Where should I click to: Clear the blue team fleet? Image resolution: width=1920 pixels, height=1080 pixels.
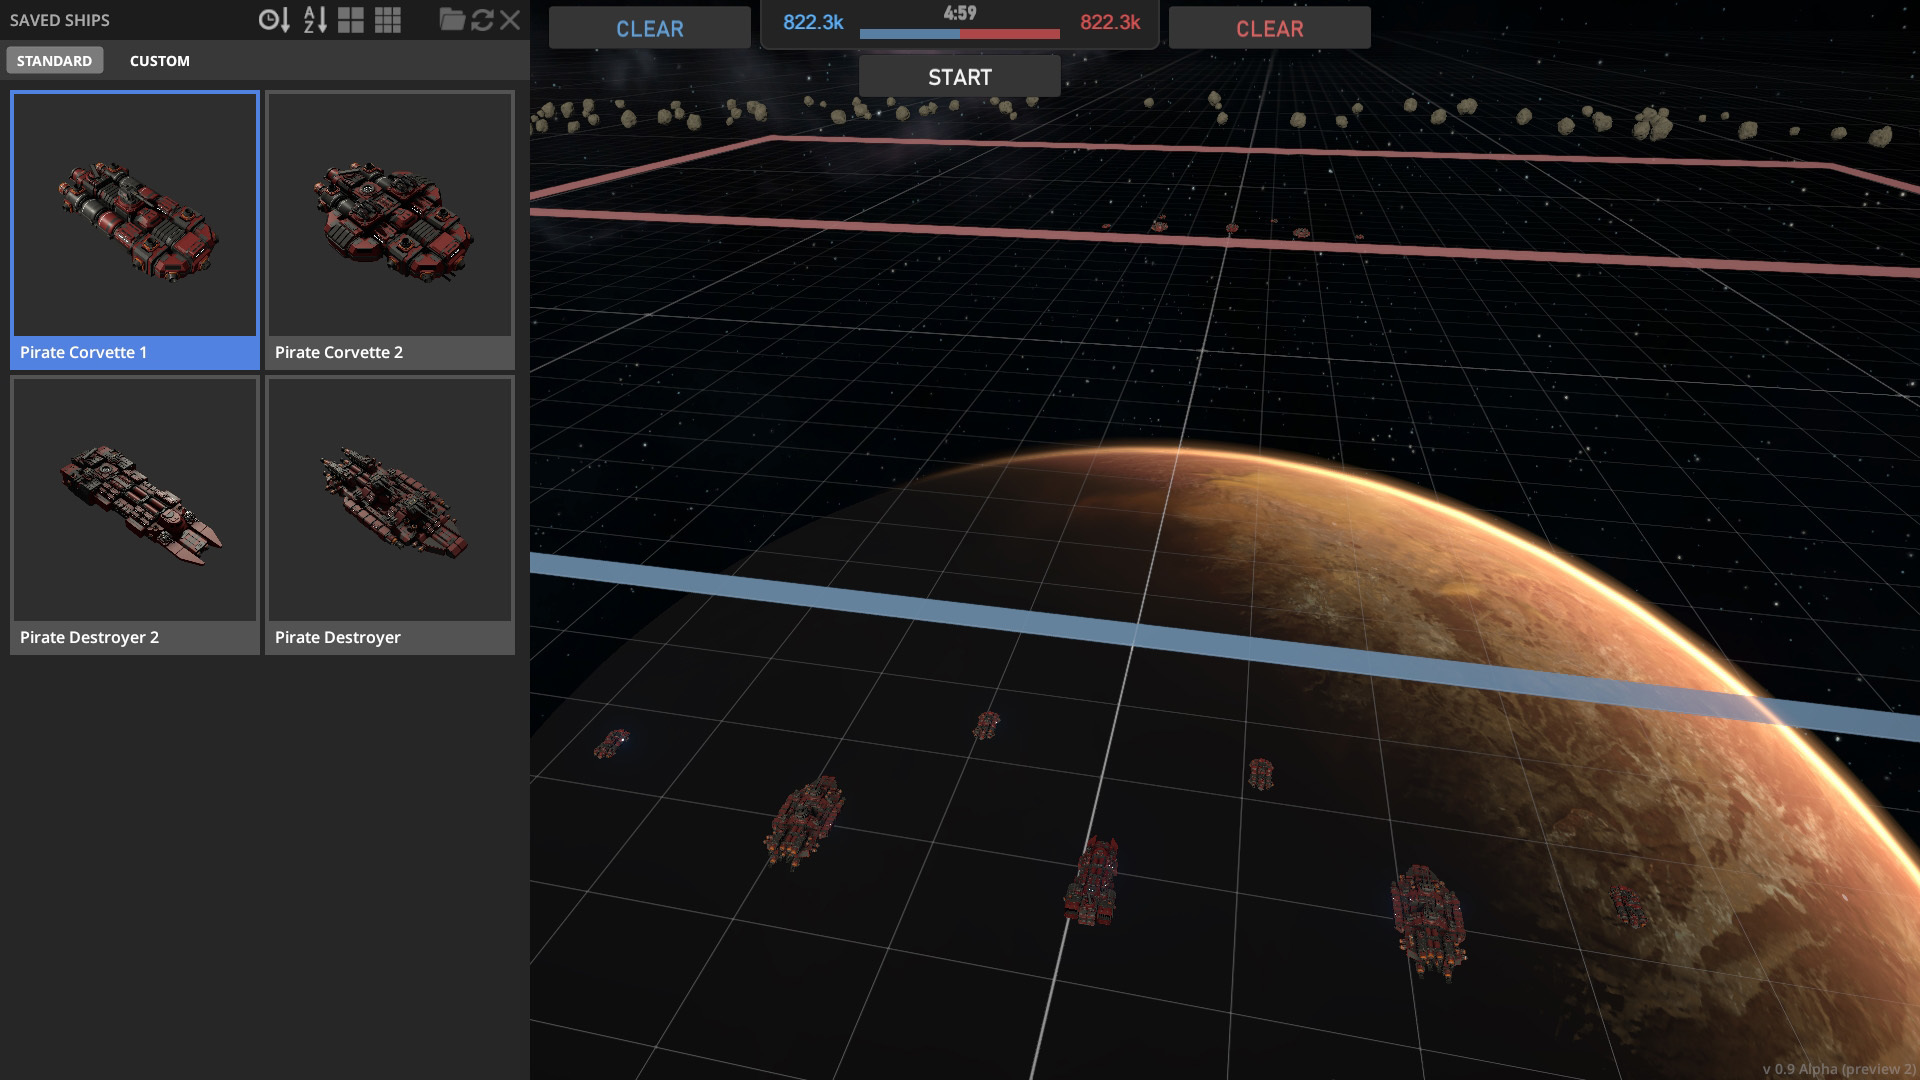(650, 28)
